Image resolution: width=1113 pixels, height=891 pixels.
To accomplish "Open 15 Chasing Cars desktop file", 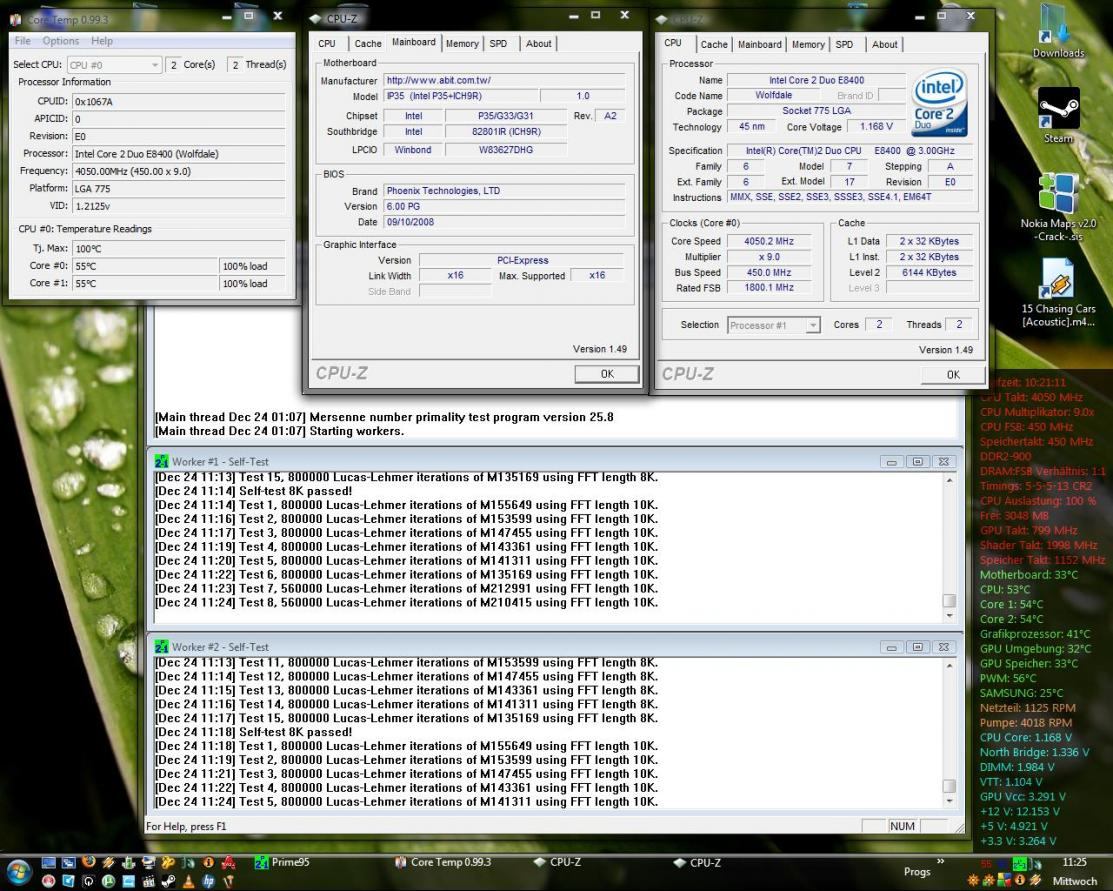I will (x=1058, y=292).
